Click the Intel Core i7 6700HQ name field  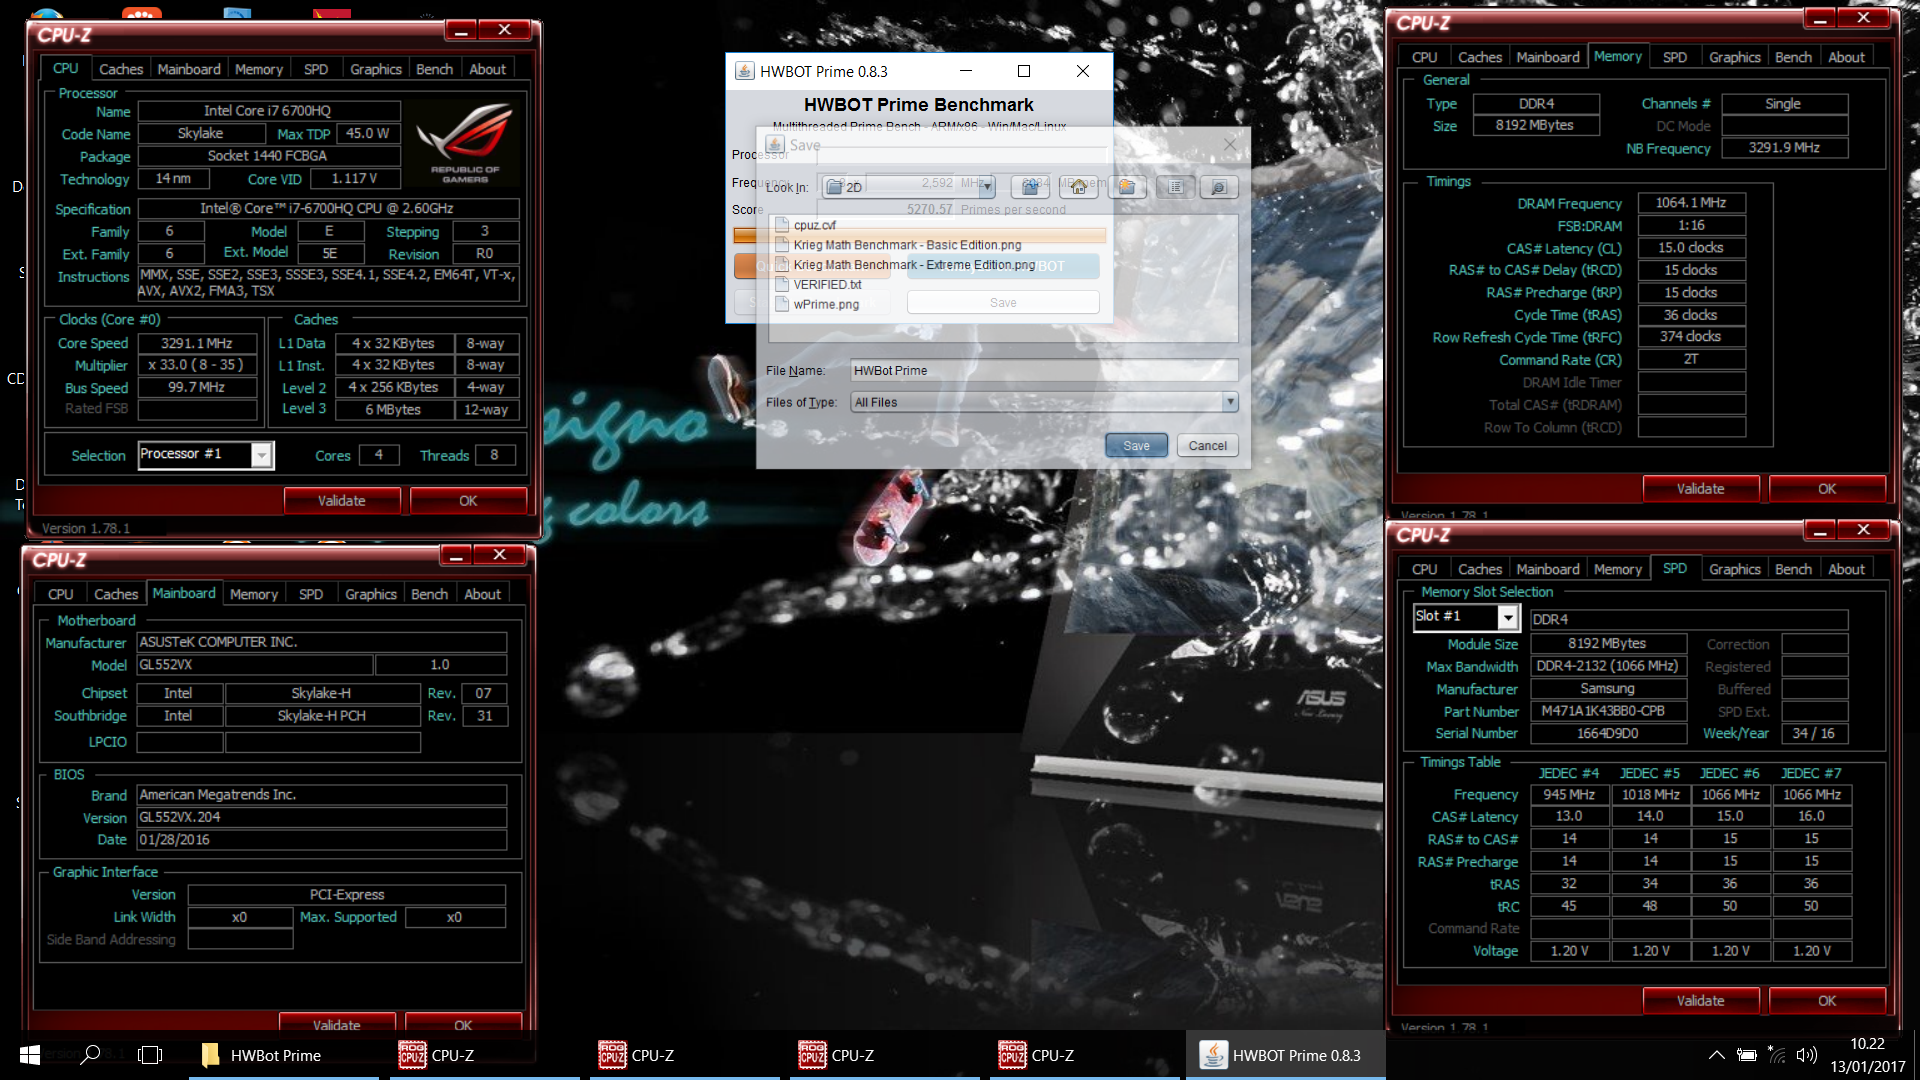pos(268,111)
